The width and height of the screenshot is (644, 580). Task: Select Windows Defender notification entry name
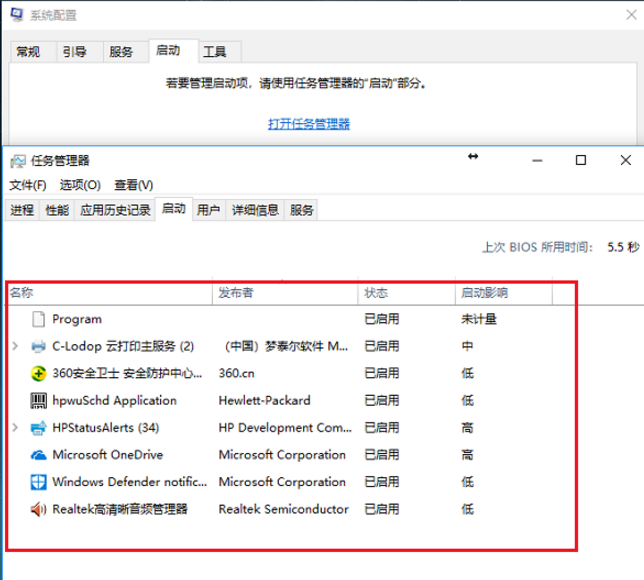pos(129,482)
